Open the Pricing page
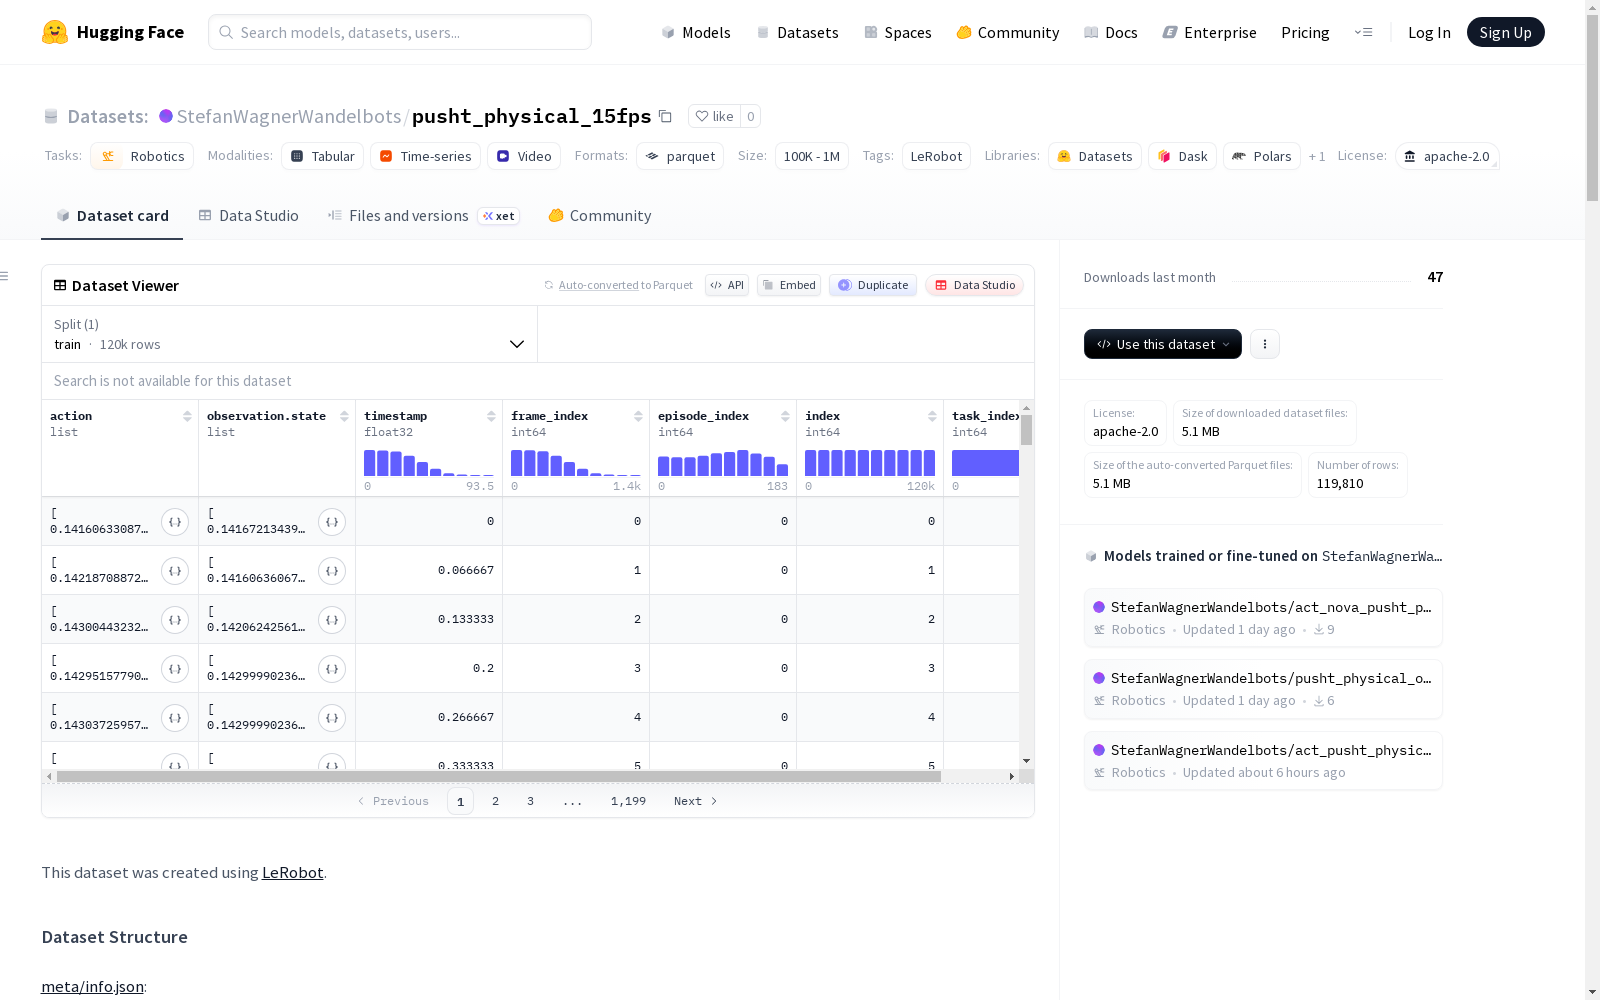Viewport: 1600px width, 1000px height. [1305, 32]
